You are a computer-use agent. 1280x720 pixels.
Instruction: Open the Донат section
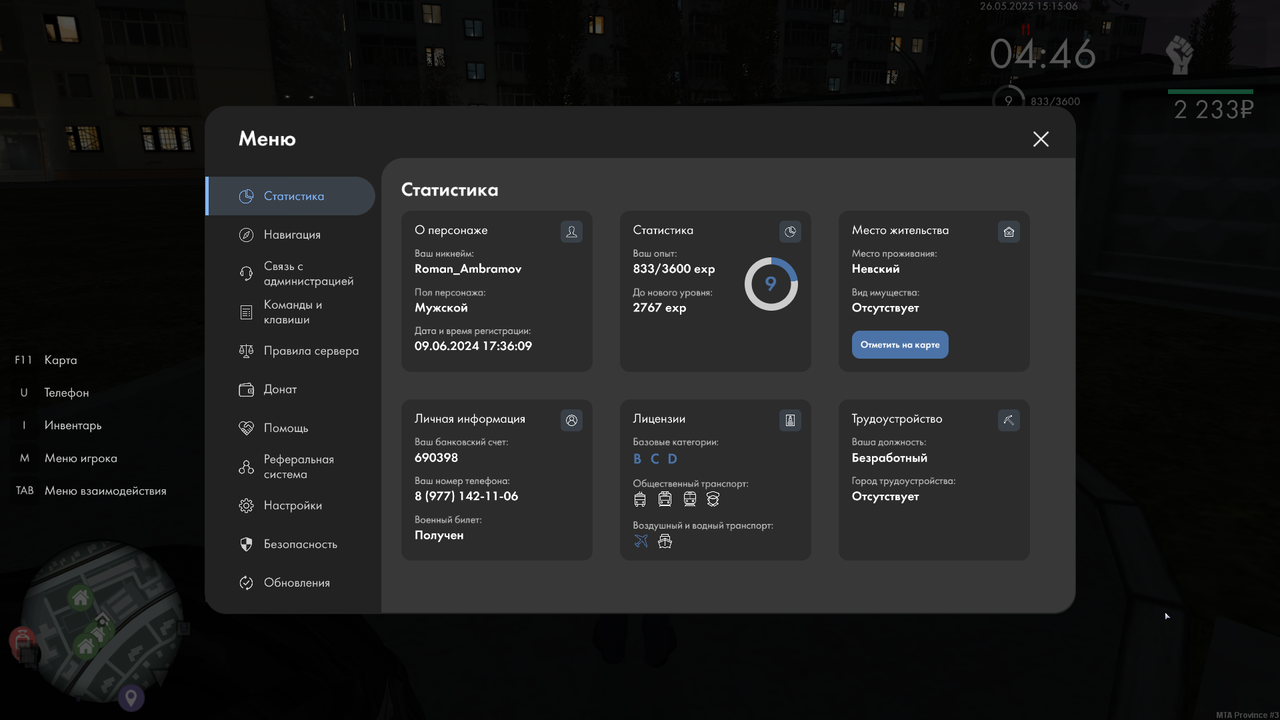pyautogui.click(x=290, y=389)
